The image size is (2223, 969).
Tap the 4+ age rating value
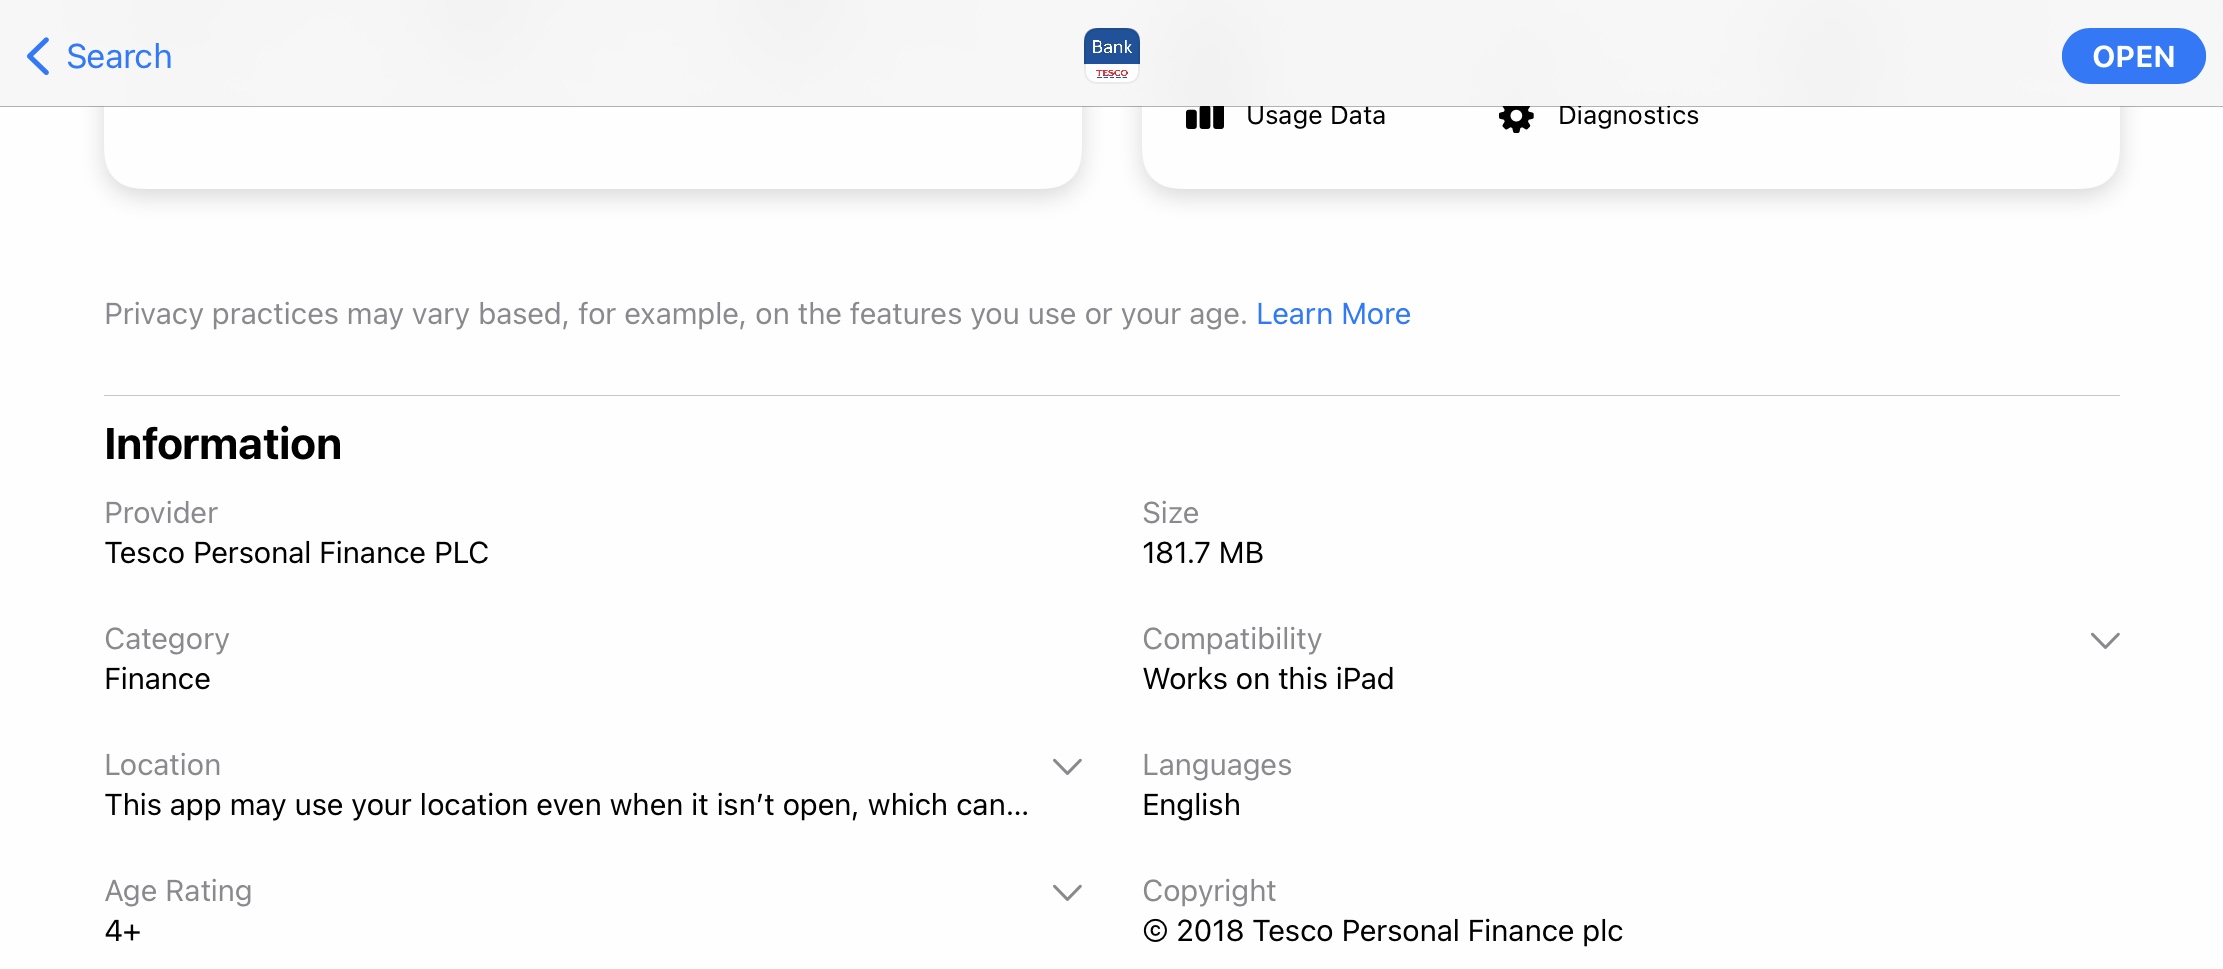(x=123, y=931)
